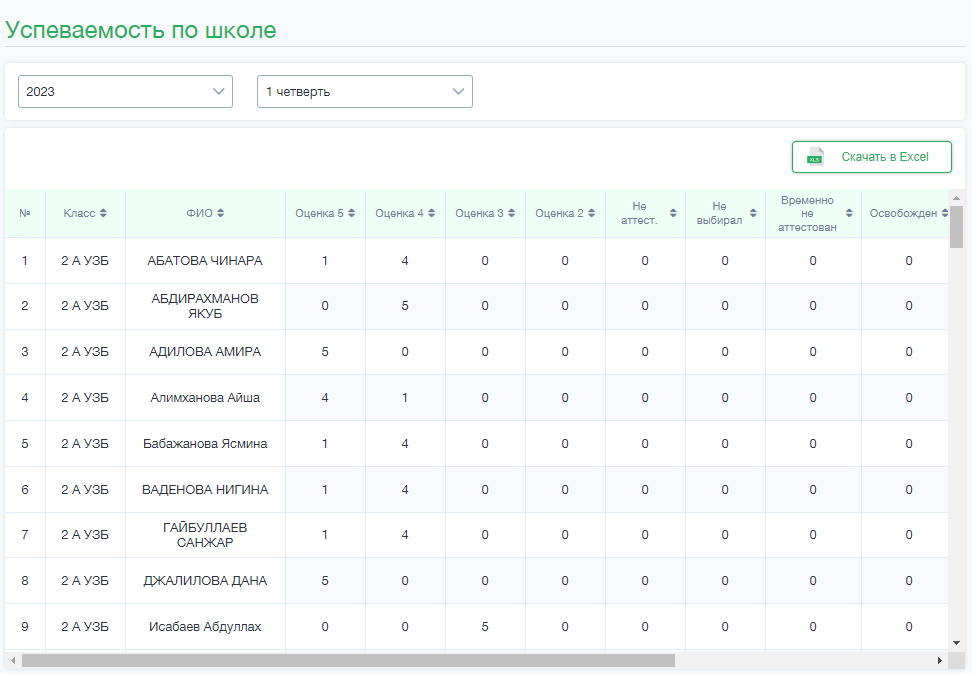Select ДЖАЛИЛОВА ДАНА name cell
972x674 pixels.
click(205, 580)
